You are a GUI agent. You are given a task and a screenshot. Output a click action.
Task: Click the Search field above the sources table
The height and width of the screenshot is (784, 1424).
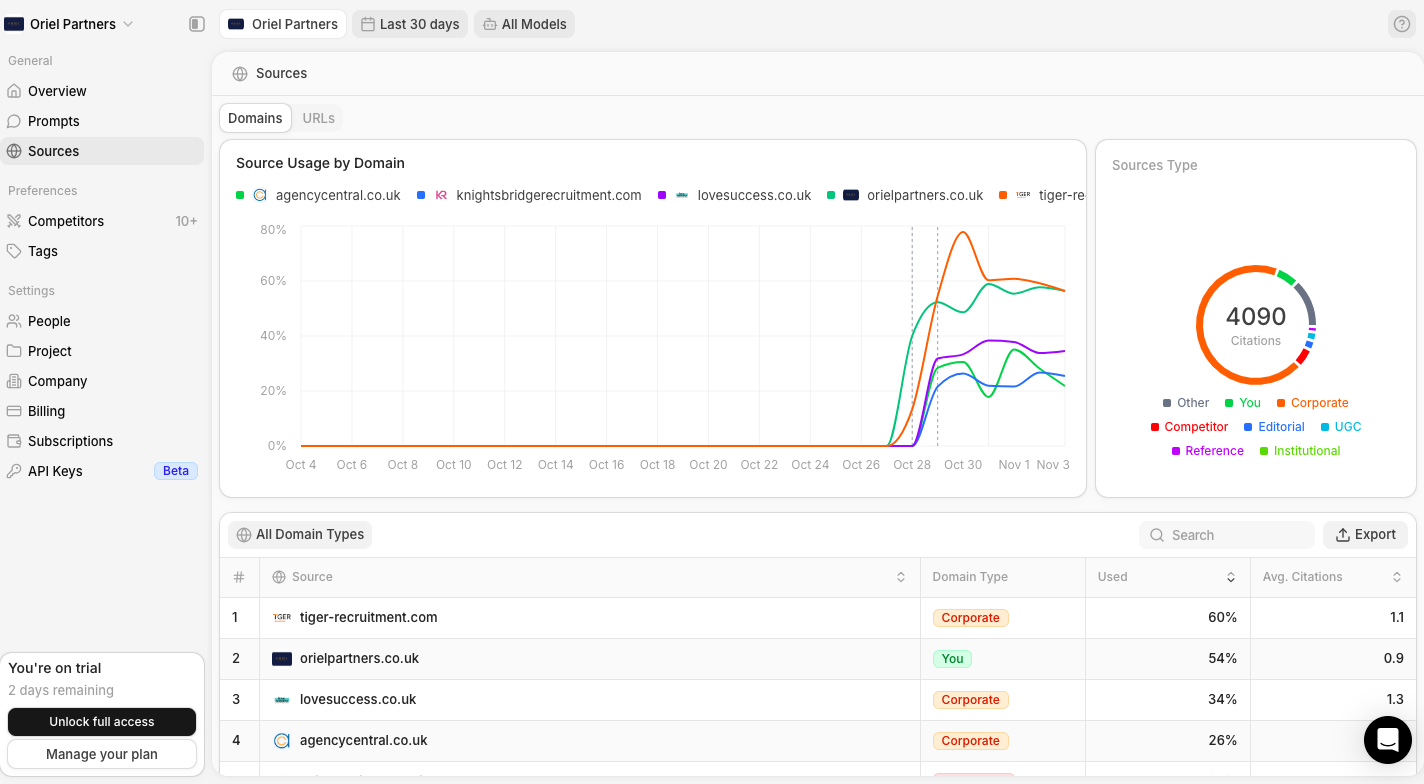point(1226,534)
